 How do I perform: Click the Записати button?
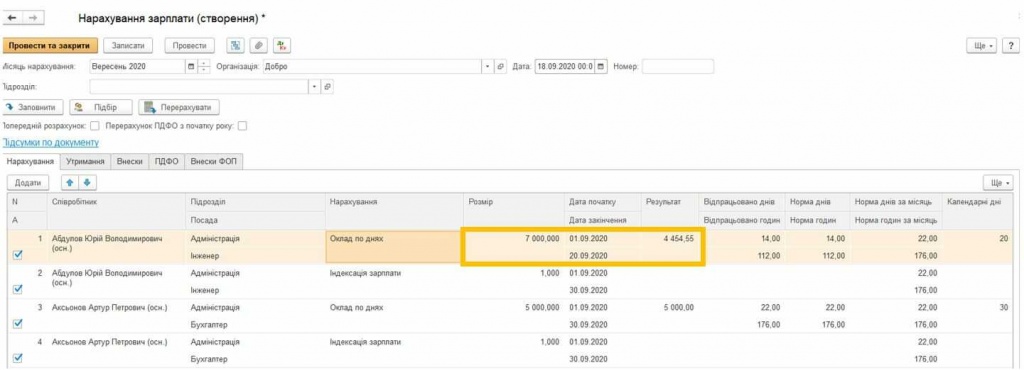click(128, 46)
